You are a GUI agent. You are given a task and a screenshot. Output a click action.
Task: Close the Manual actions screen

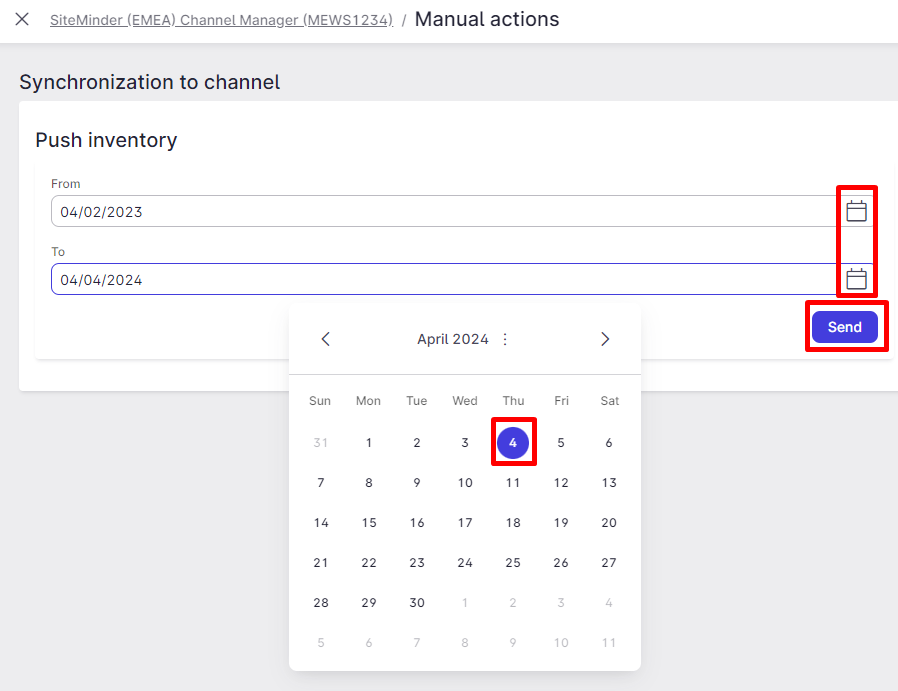click(22, 19)
